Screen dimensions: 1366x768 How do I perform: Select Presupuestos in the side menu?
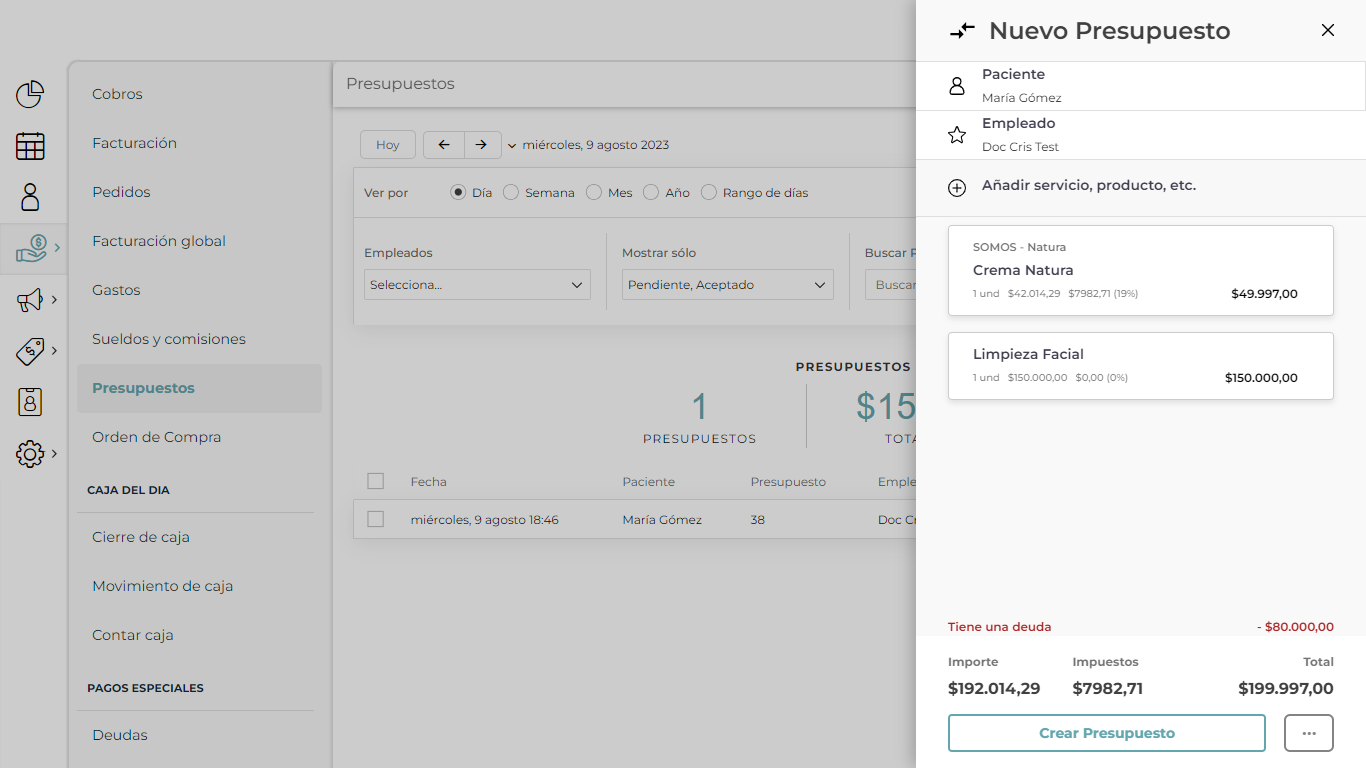click(x=199, y=388)
